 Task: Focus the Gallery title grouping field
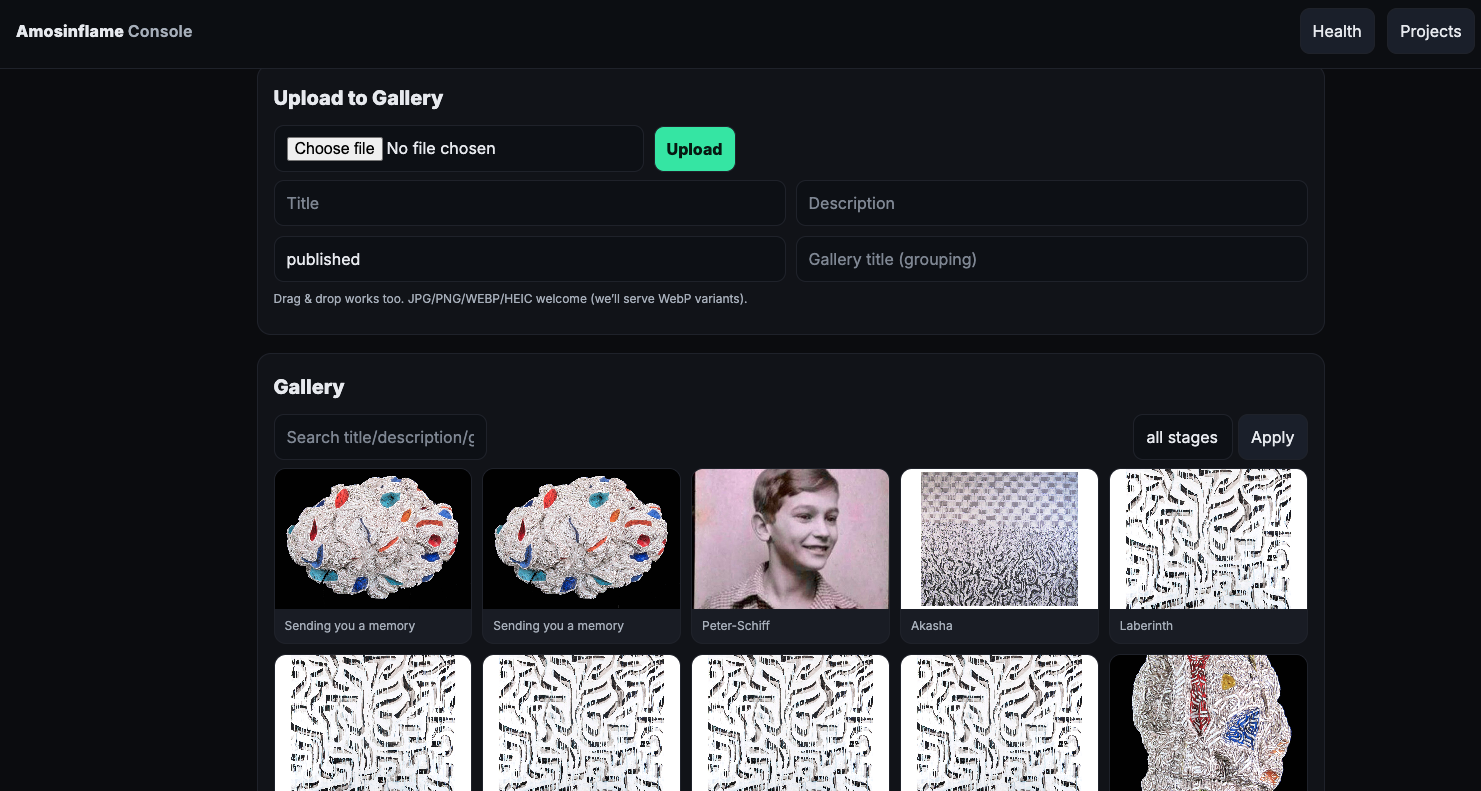pyautogui.click(x=1051, y=259)
